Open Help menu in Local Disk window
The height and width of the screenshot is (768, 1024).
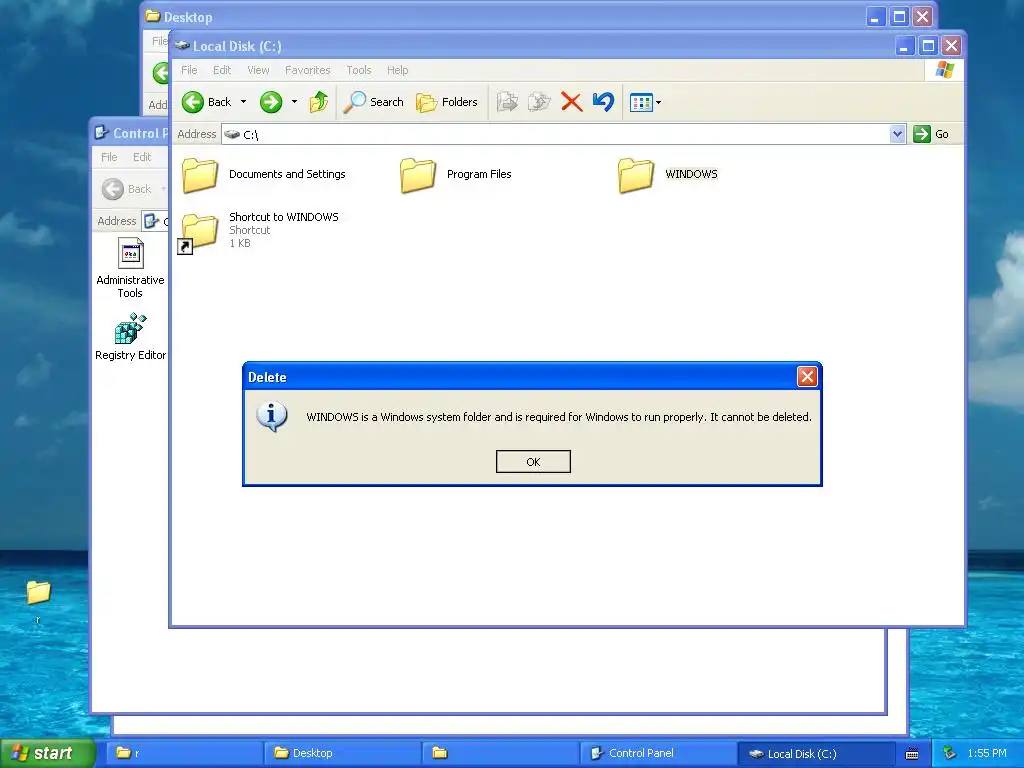[397, 70]
